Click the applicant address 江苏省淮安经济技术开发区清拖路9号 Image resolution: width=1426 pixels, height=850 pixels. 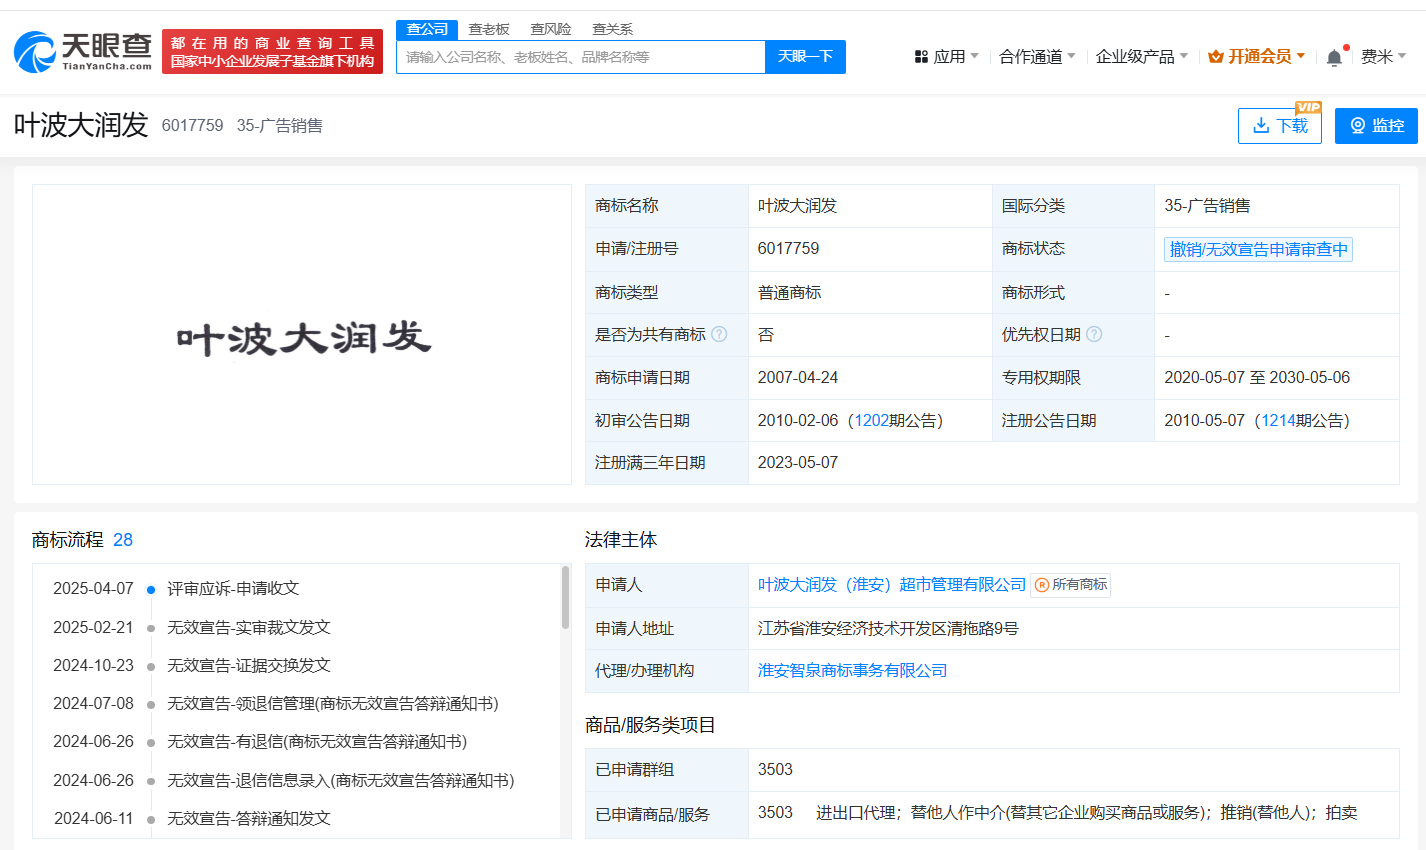(x=888, y=629)
